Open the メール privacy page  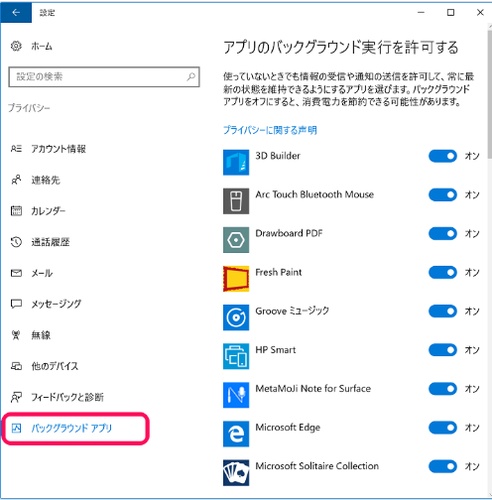point(42,273)
